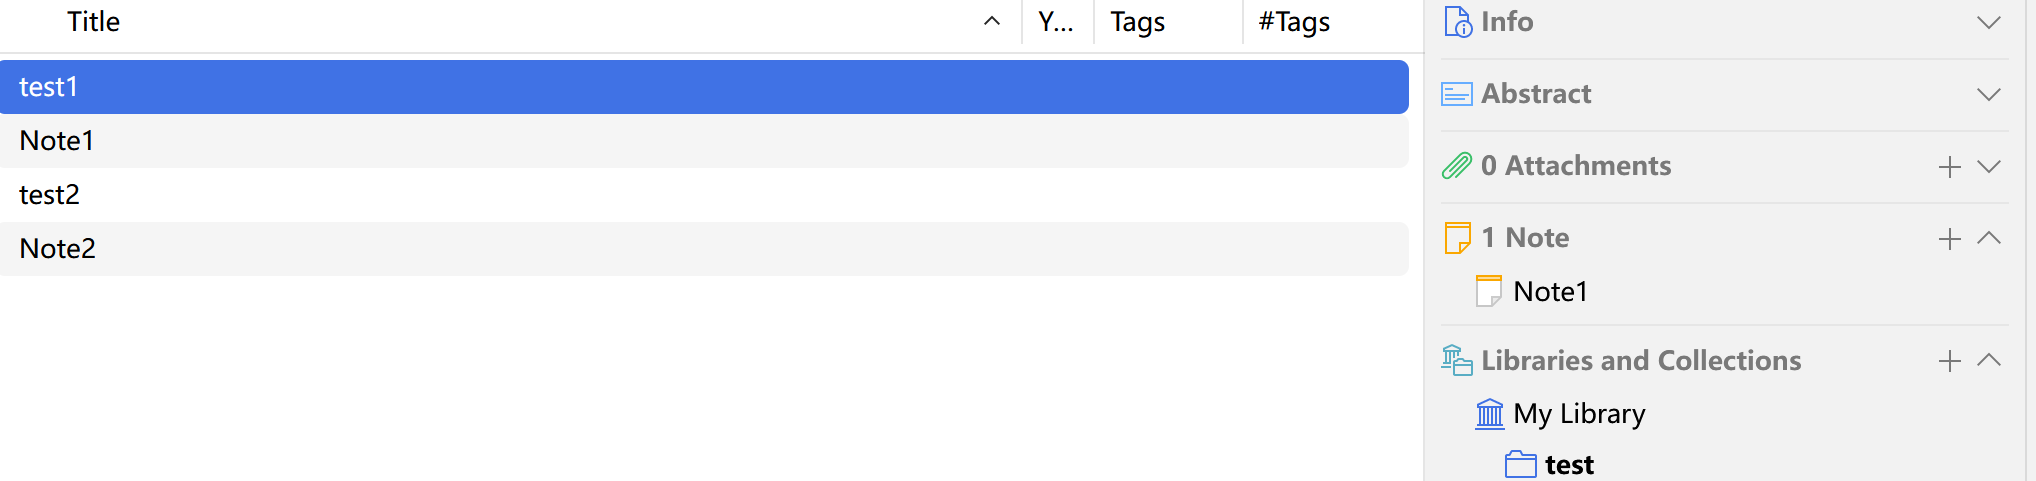
Task: Add item to collection with plus button
Action: pyautogui.click(x=1950, y=361)
